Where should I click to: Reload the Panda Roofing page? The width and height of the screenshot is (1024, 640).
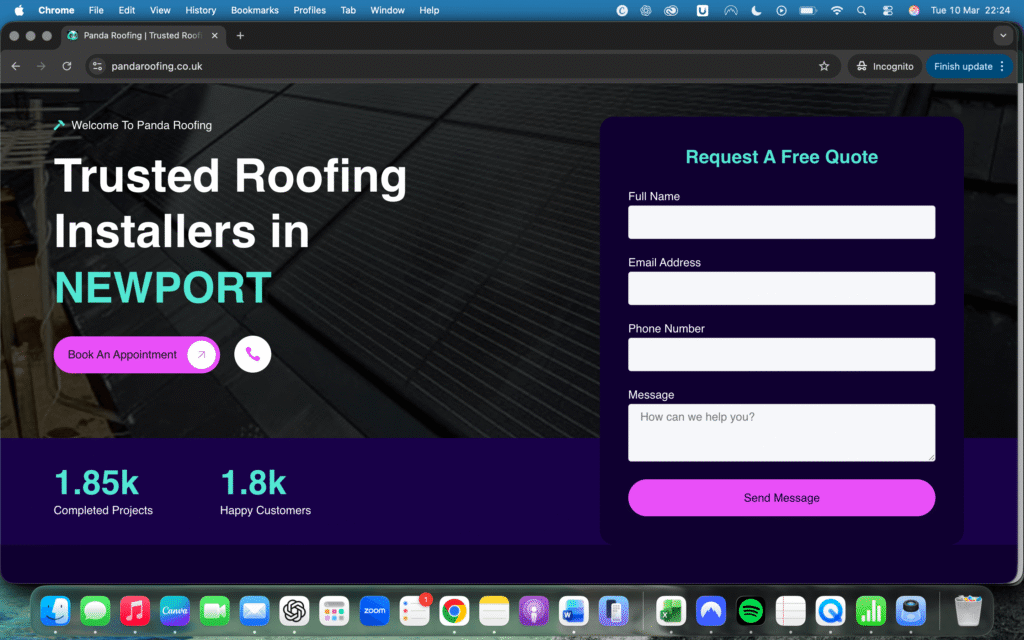click(x=67, y=66)
